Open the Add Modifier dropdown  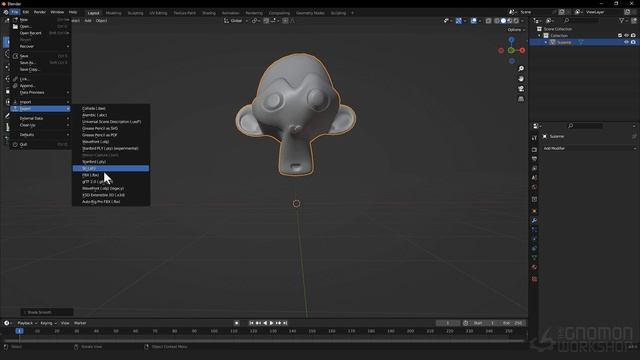click(589, 149)
